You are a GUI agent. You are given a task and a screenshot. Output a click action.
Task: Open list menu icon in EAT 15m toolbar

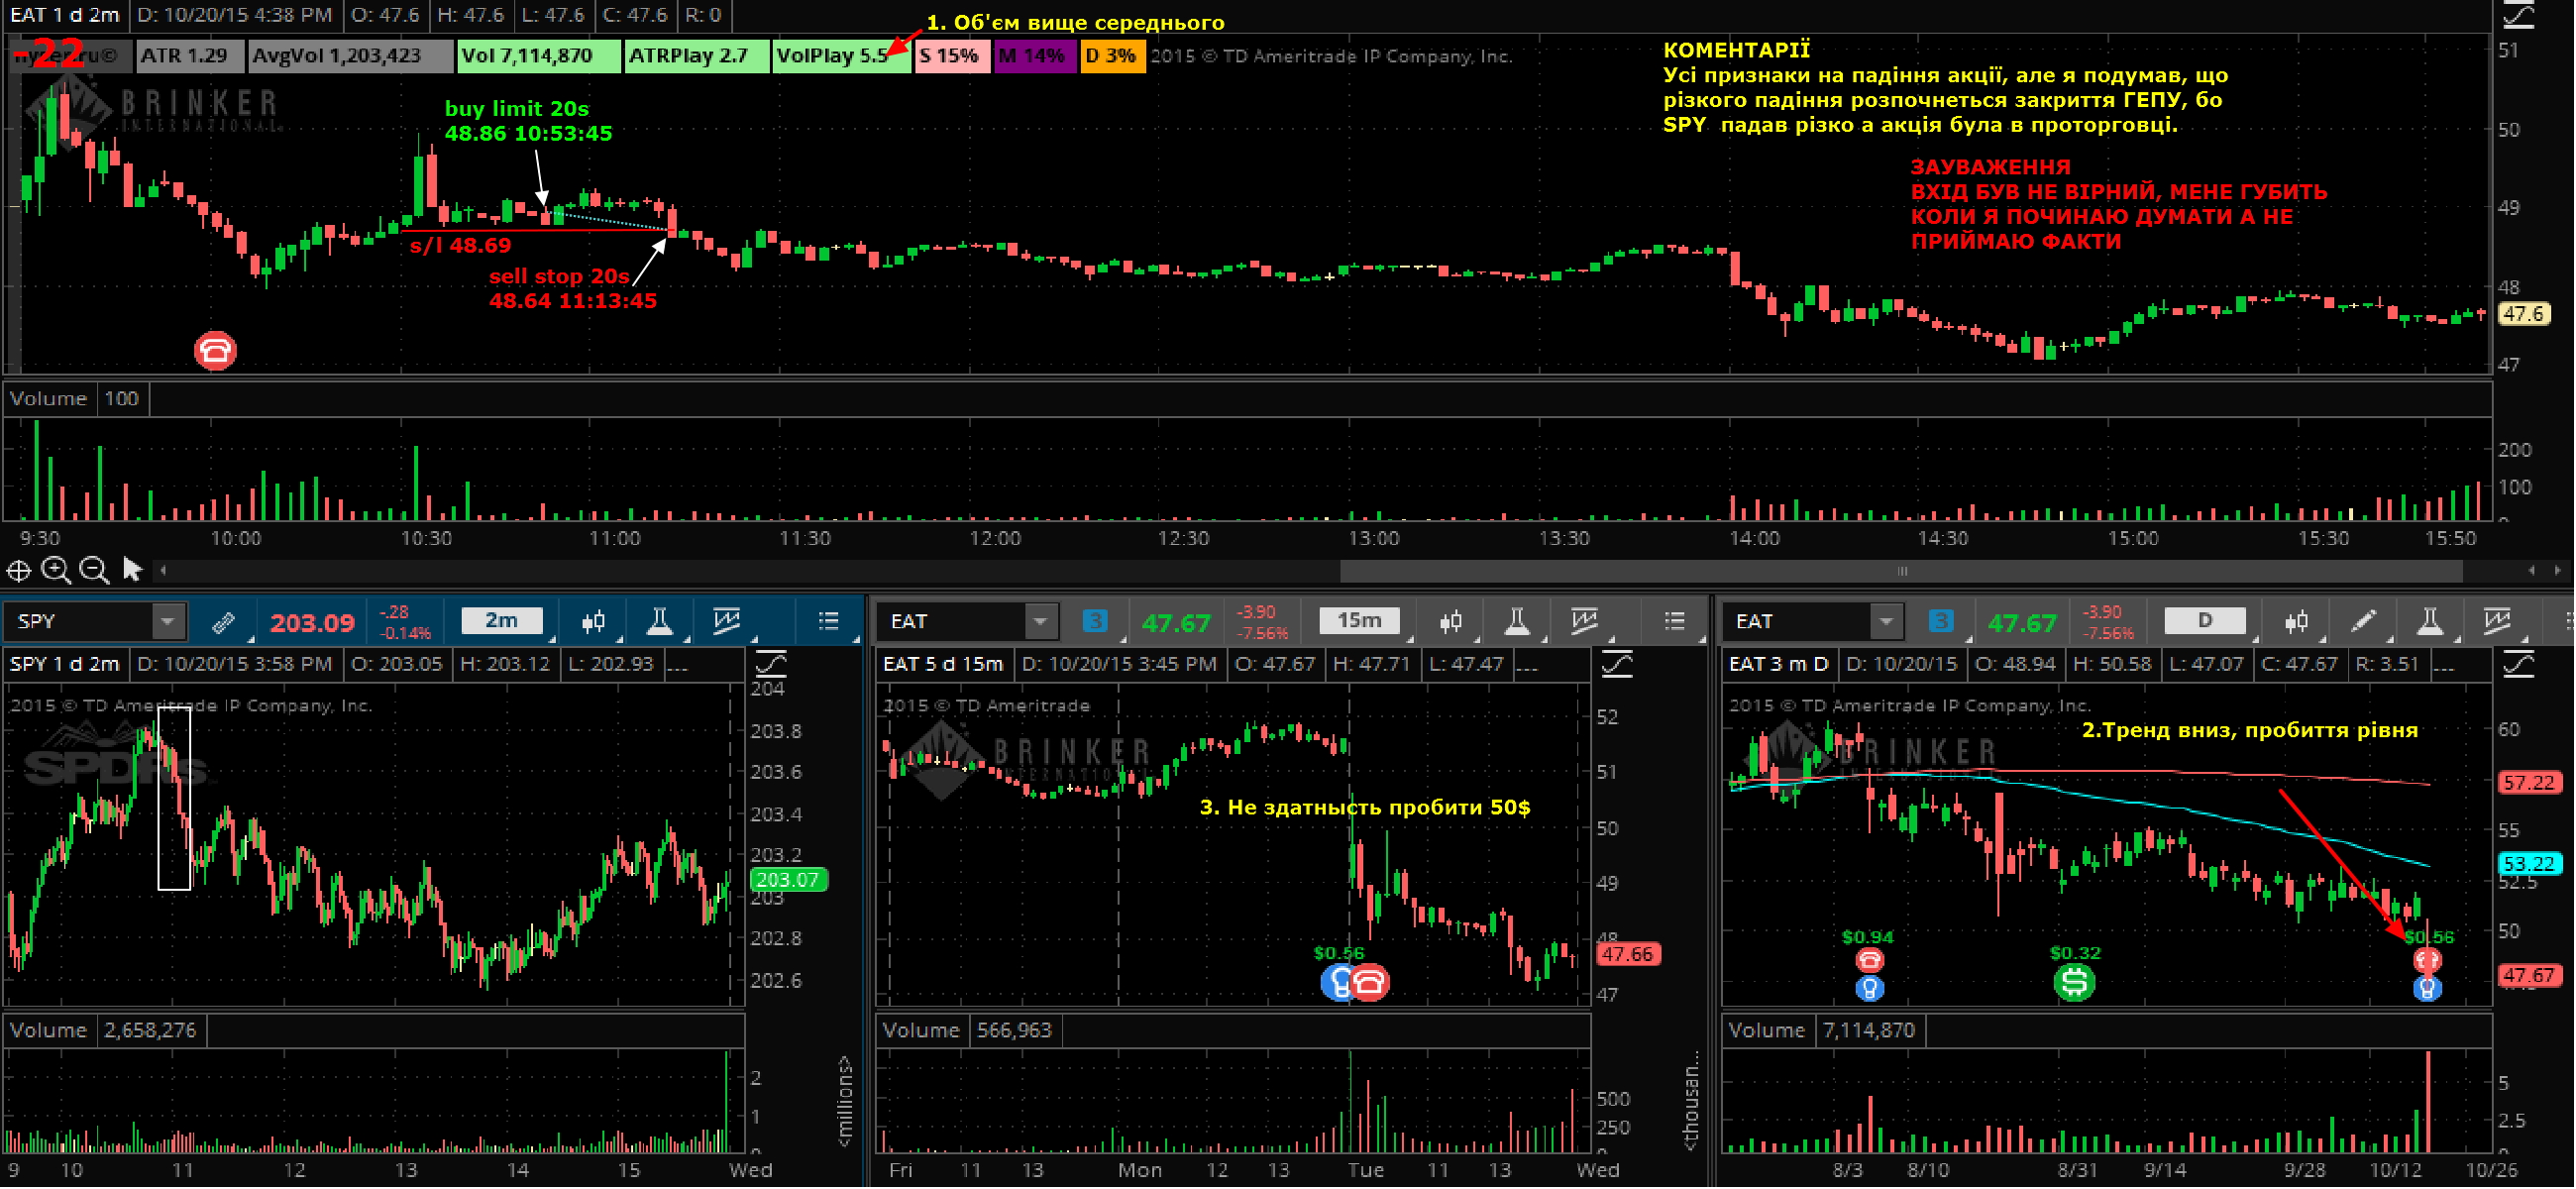click(x=1676, y=622)
